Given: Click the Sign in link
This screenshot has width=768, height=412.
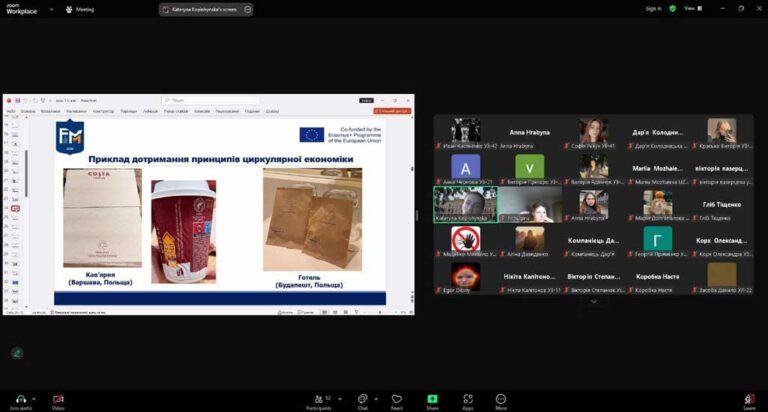Looking at the screenshot, I should click(x=653, y=8).
